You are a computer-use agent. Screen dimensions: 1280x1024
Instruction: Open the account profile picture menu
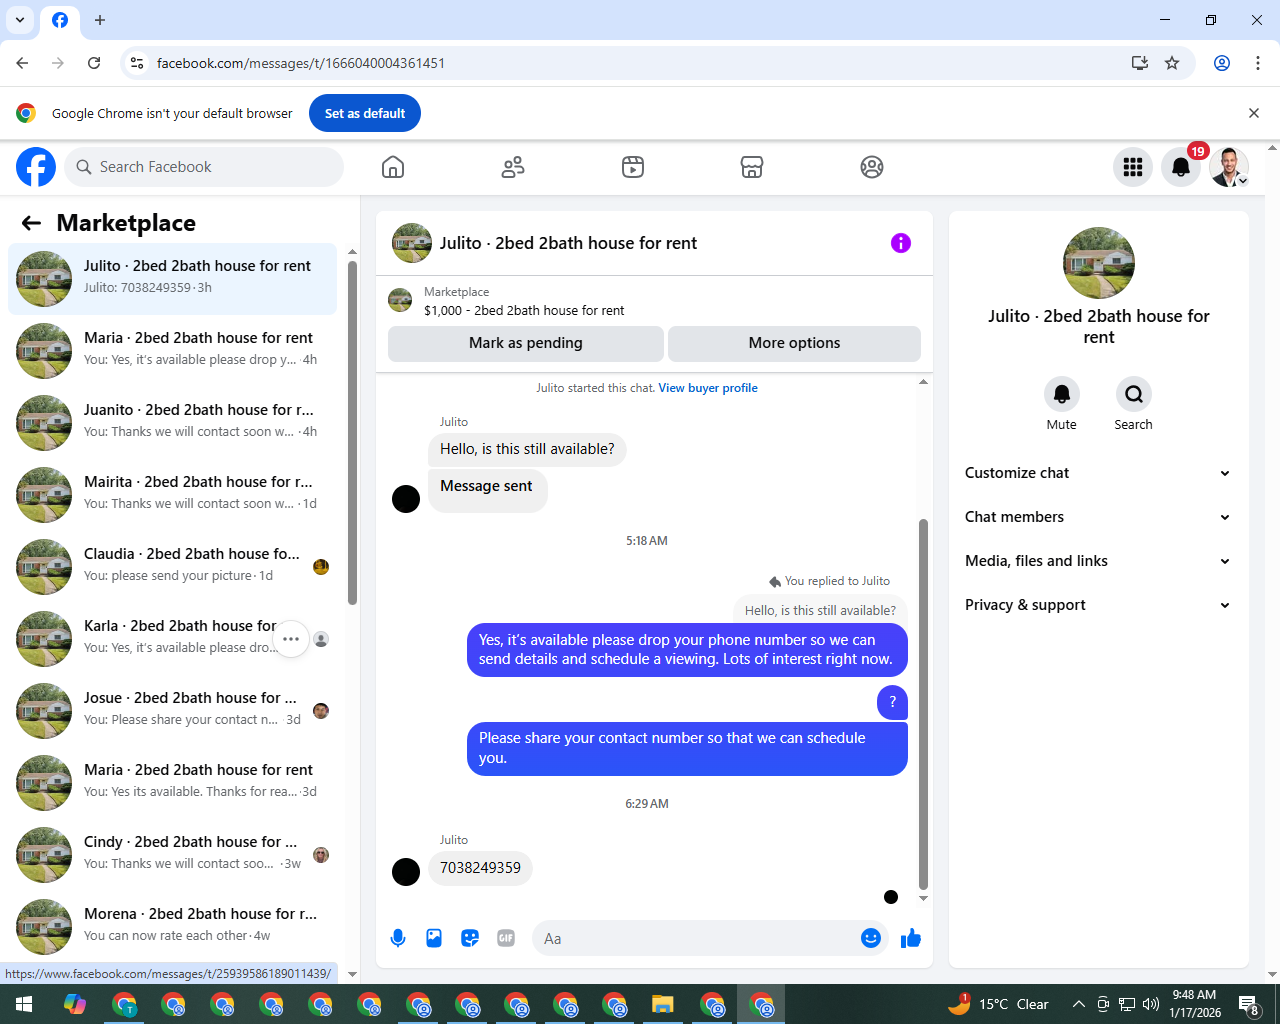(x=1229, y=167)
